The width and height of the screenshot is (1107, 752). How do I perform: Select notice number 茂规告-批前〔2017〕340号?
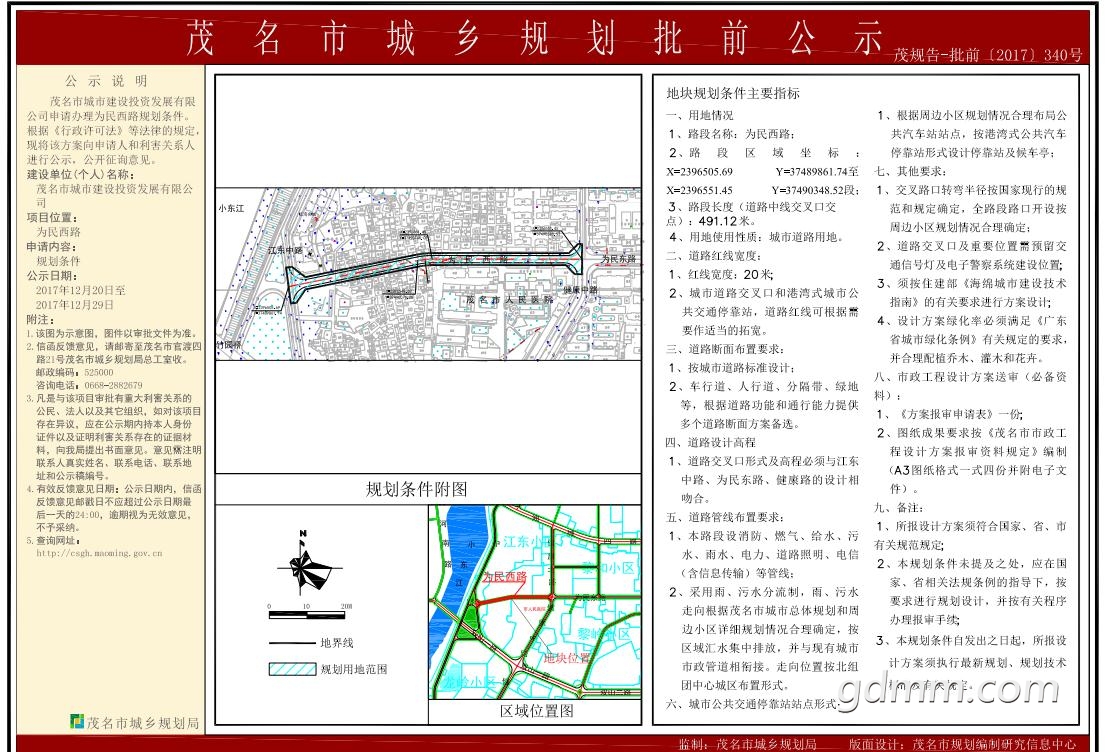[x=988, y=54]
